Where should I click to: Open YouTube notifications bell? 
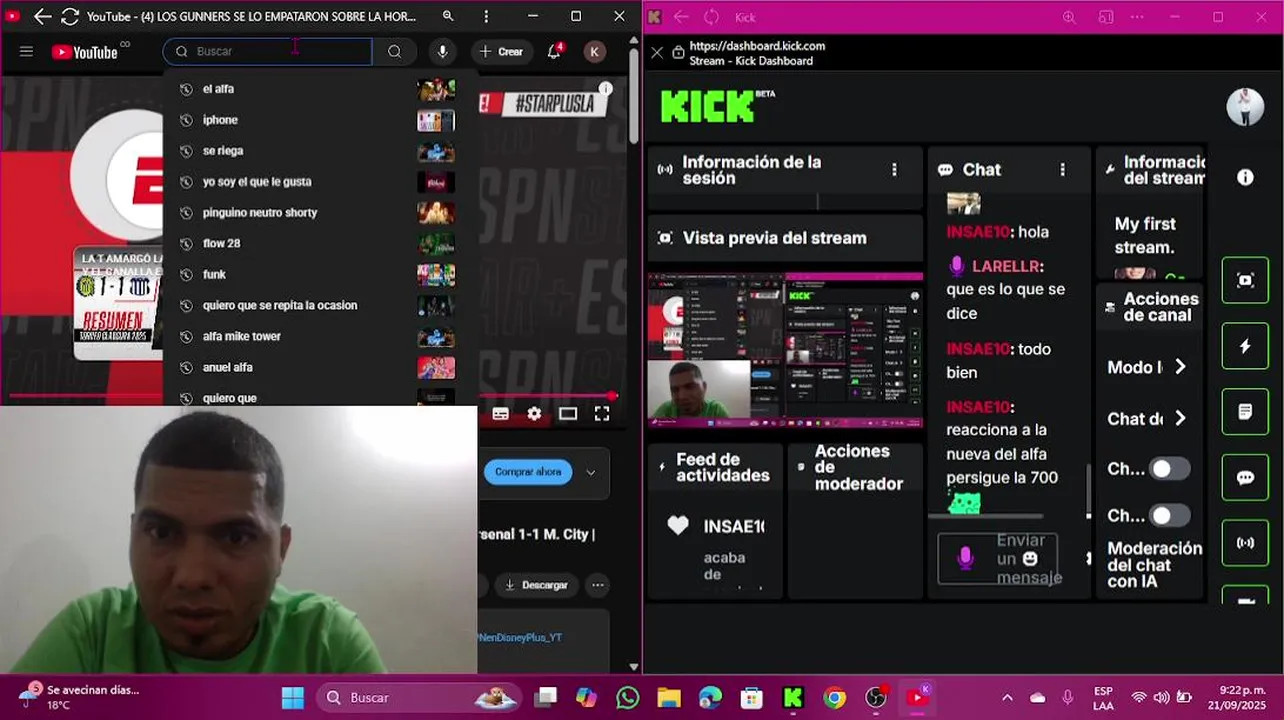[x=554, y=52]
